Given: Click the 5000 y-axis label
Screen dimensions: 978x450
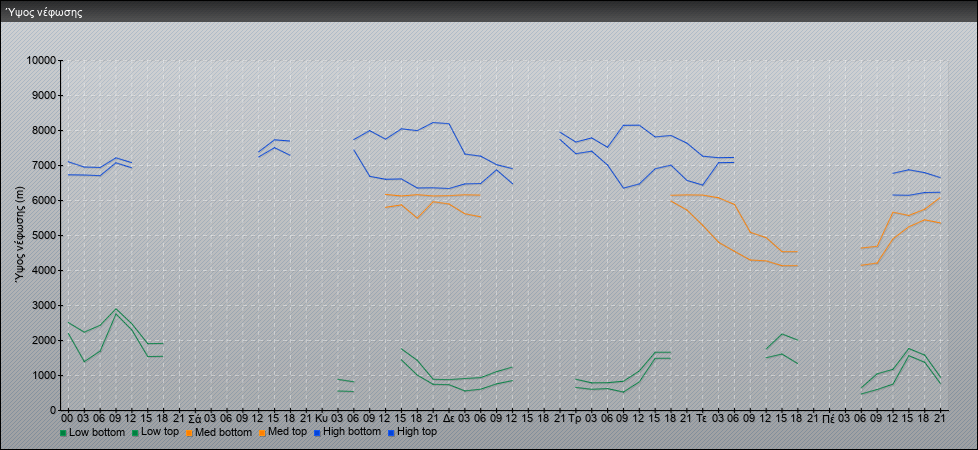Looking at the screenshot, I should [x=44, y=235].
